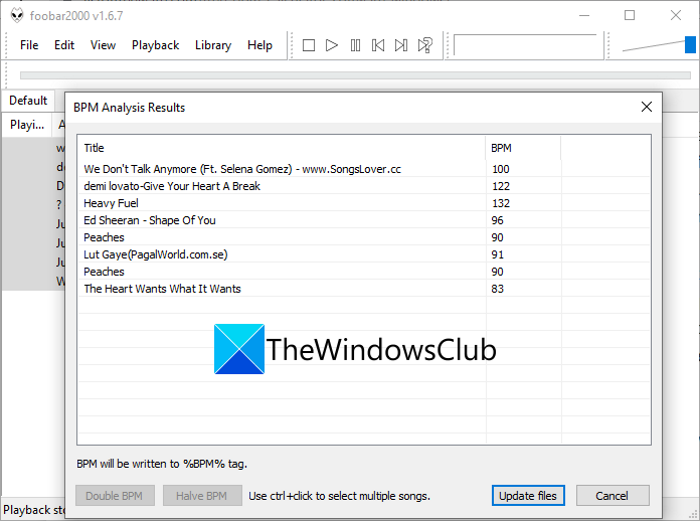
Task: Open the Help menu
Action: pyautogui.click(x=260, y=45)
